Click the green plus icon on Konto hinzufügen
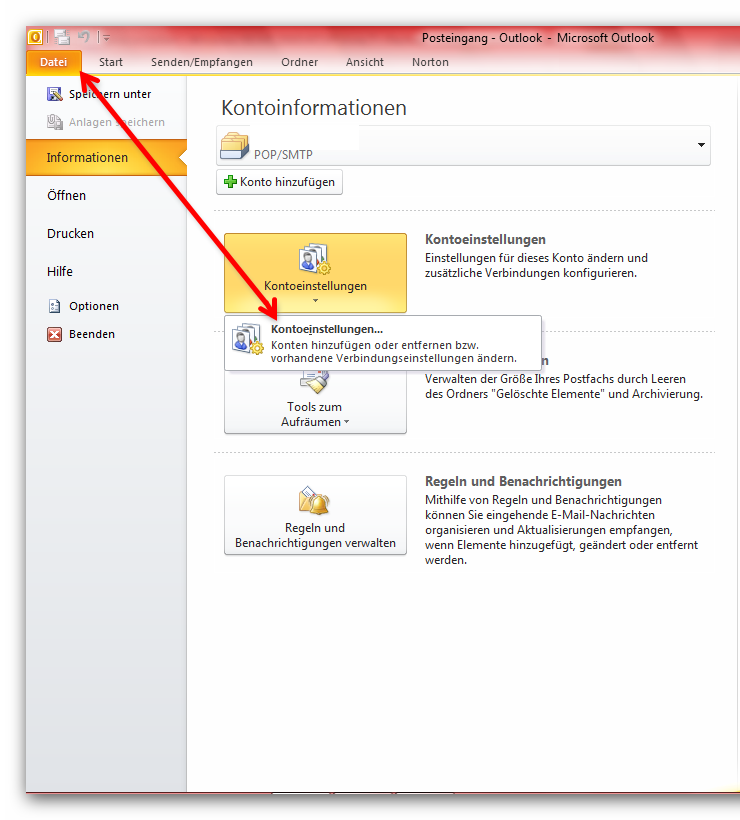The image size is (740, 820). tap(230, 182)
